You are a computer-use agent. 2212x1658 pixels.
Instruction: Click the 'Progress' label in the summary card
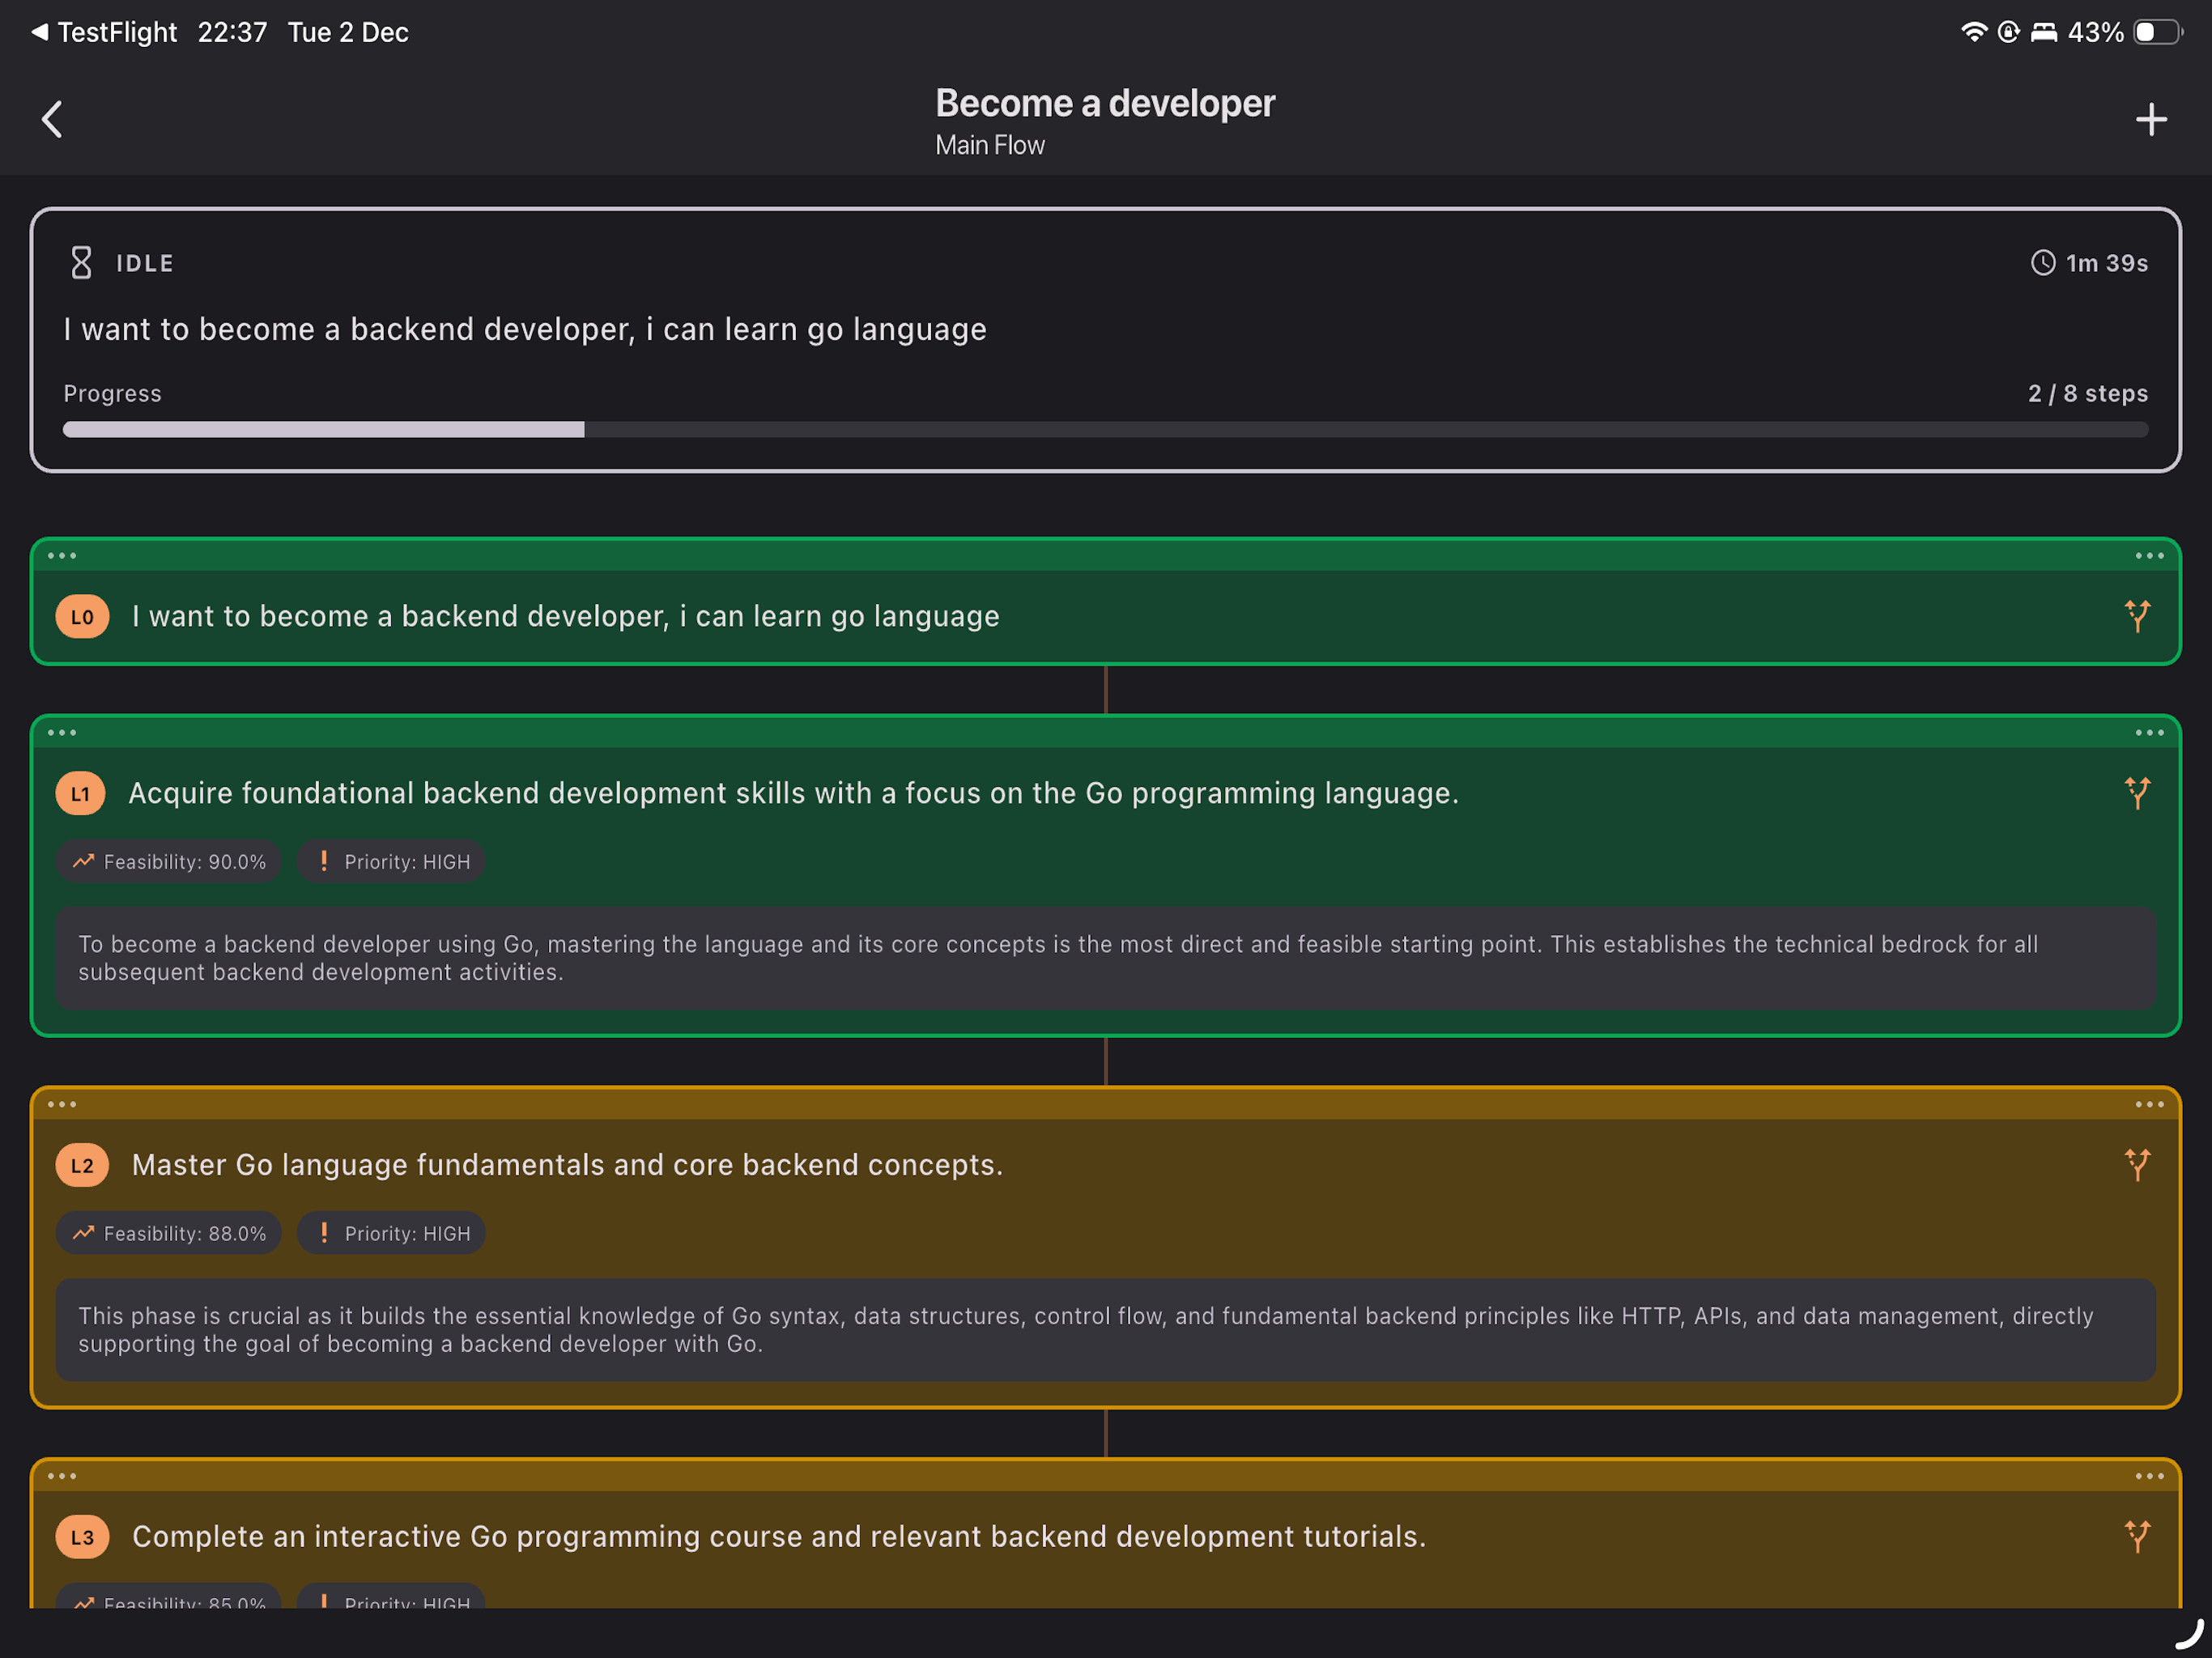pyautogui.click(x=112, y=394)
